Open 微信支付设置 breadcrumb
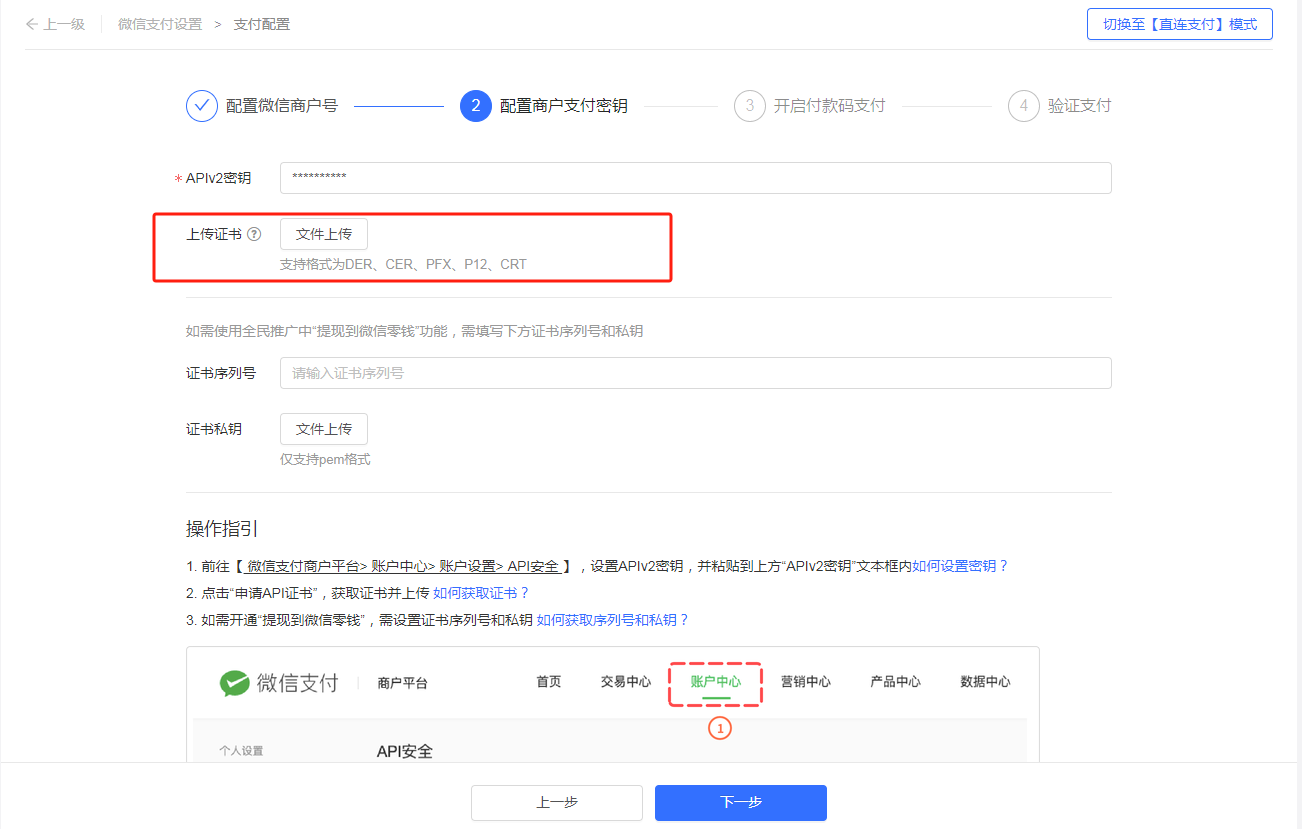This screenshot has height=829, width=1302. coord(160,24)
